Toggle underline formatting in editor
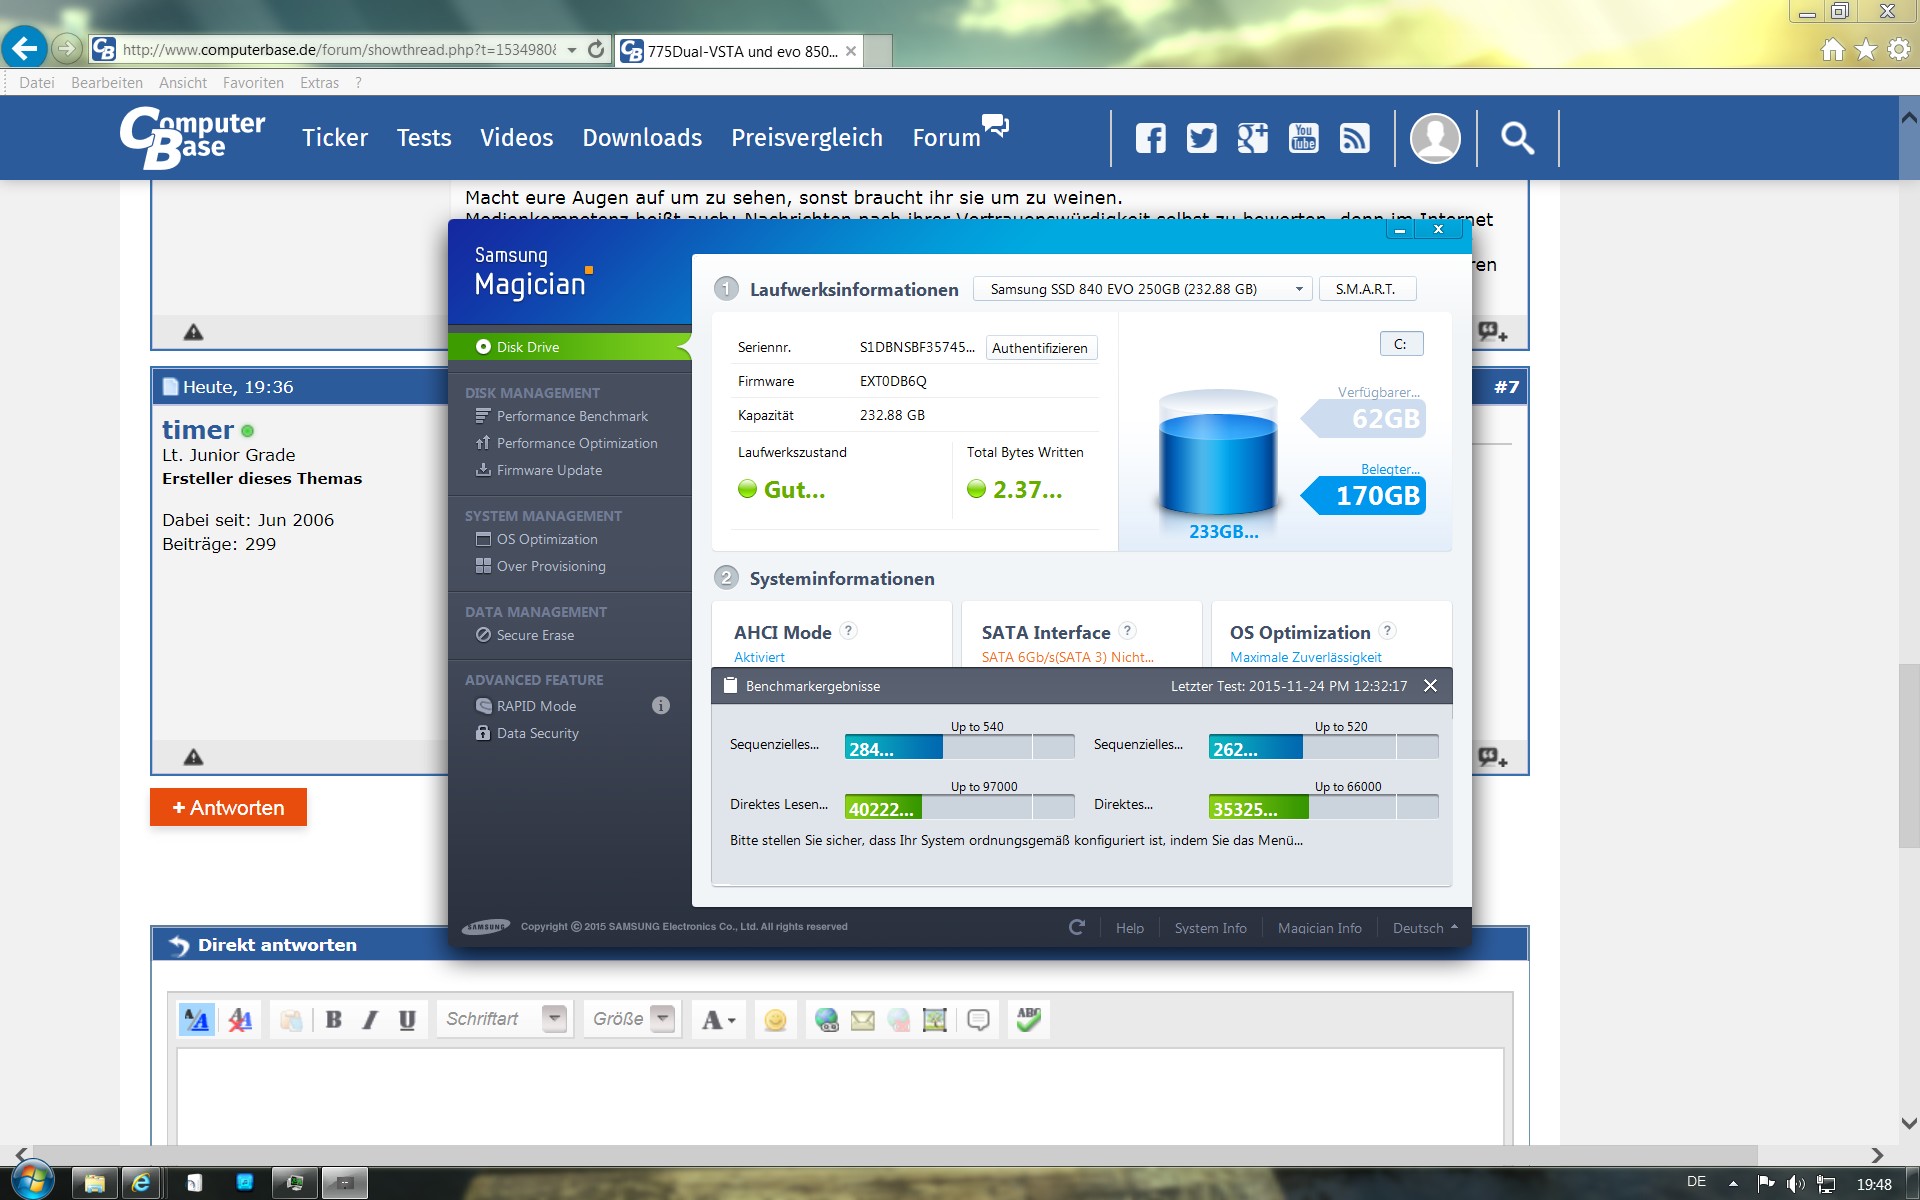The height and width of the screenshot is (1200, 1920). [x=407, y=1020]
